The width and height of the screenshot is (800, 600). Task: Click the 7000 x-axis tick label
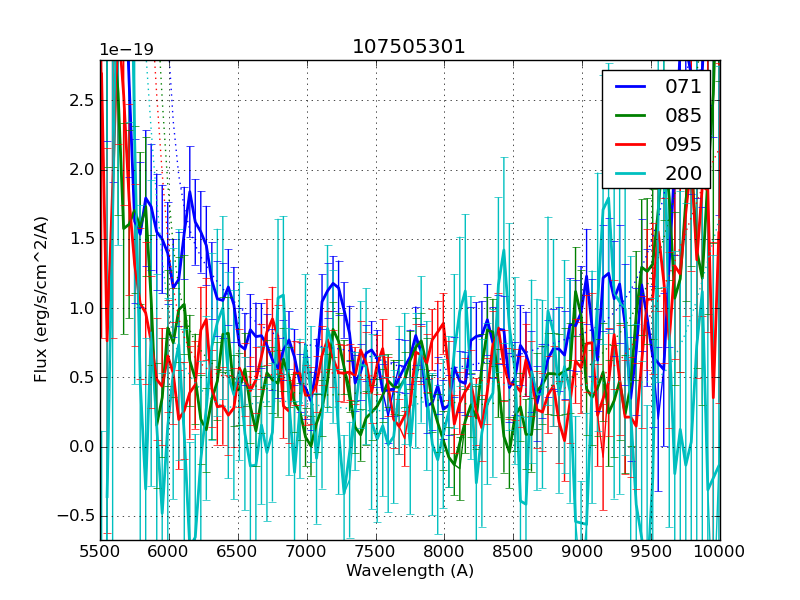click(307, 551)
